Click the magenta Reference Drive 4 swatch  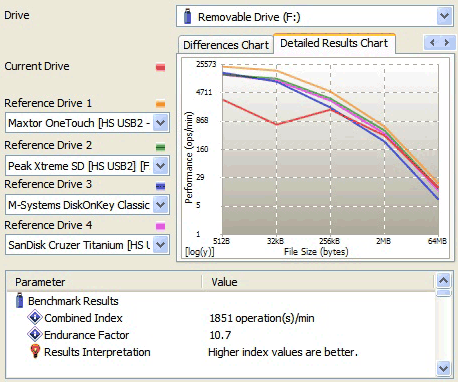160,227
